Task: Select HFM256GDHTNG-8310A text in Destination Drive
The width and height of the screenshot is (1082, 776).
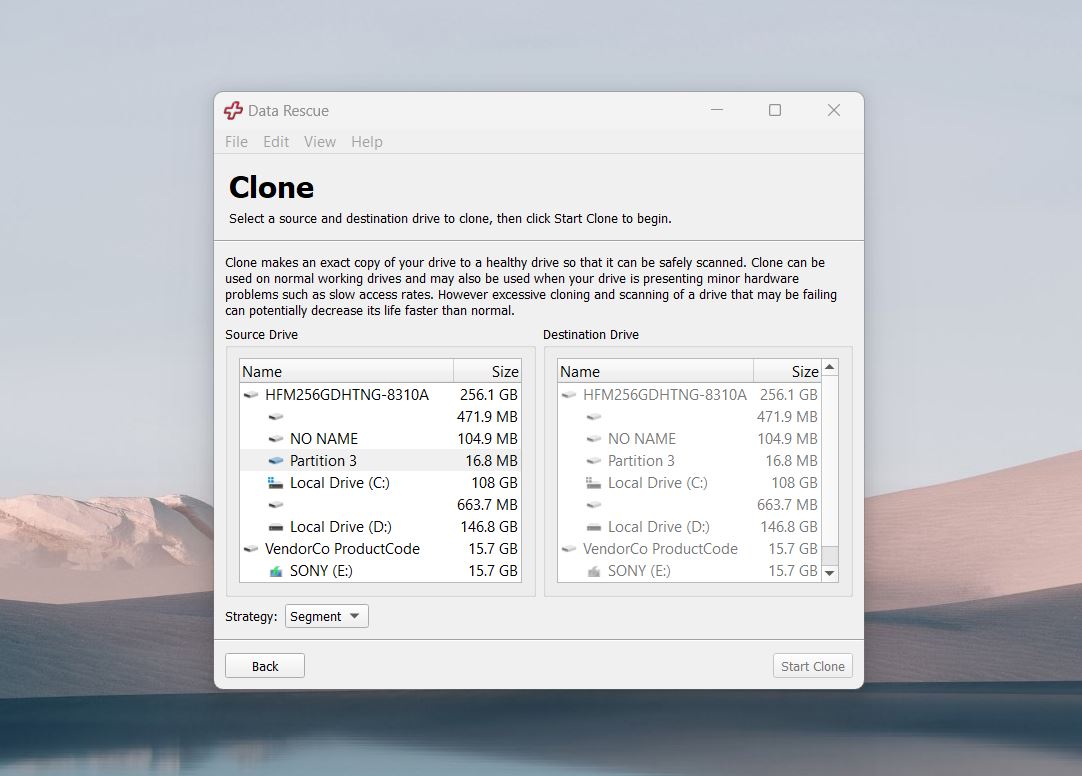Action: (x=665, y=395)
